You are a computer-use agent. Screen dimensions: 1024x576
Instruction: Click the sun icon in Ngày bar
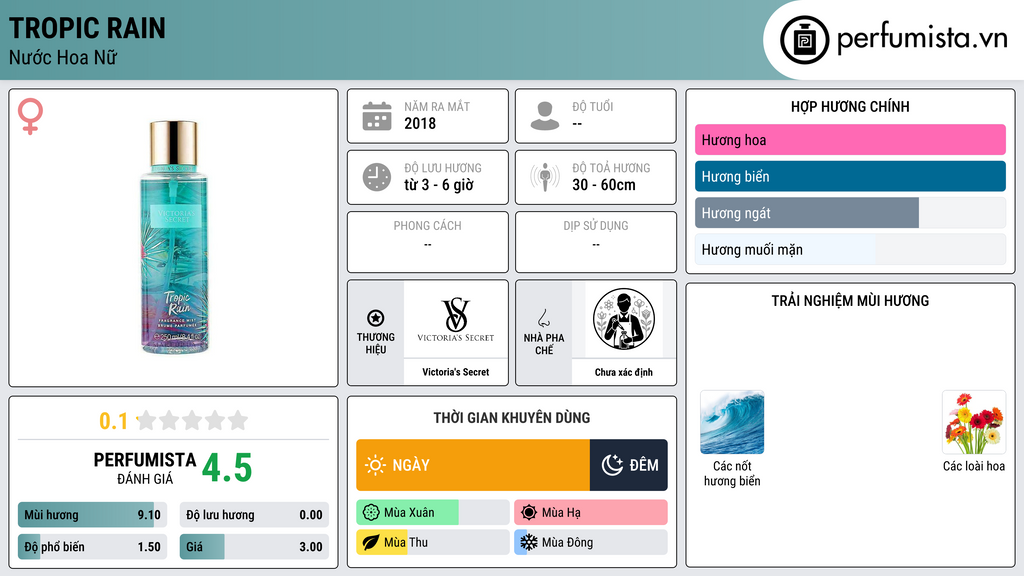(x=375, y=465)
